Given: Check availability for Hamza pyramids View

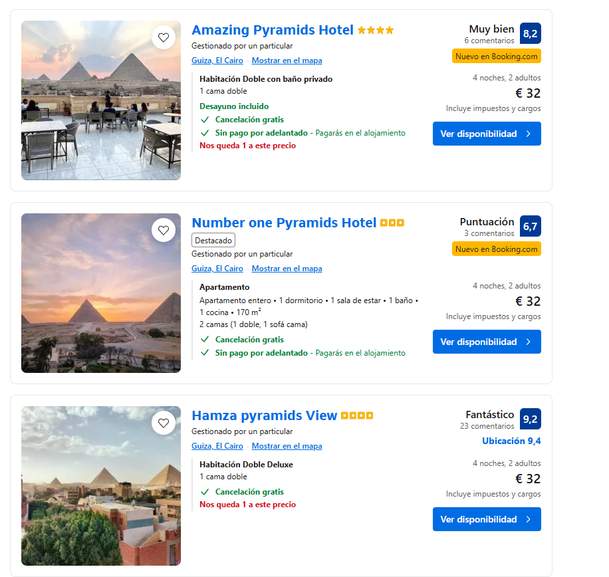Looking at the screenshot, I should pos(487,519).
